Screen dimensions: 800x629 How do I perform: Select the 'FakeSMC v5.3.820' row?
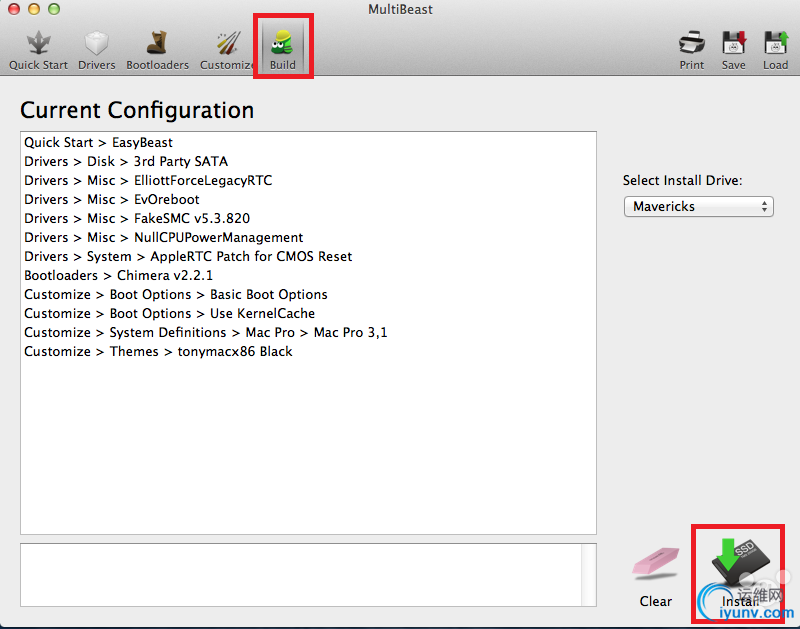[x=308, y=218]
